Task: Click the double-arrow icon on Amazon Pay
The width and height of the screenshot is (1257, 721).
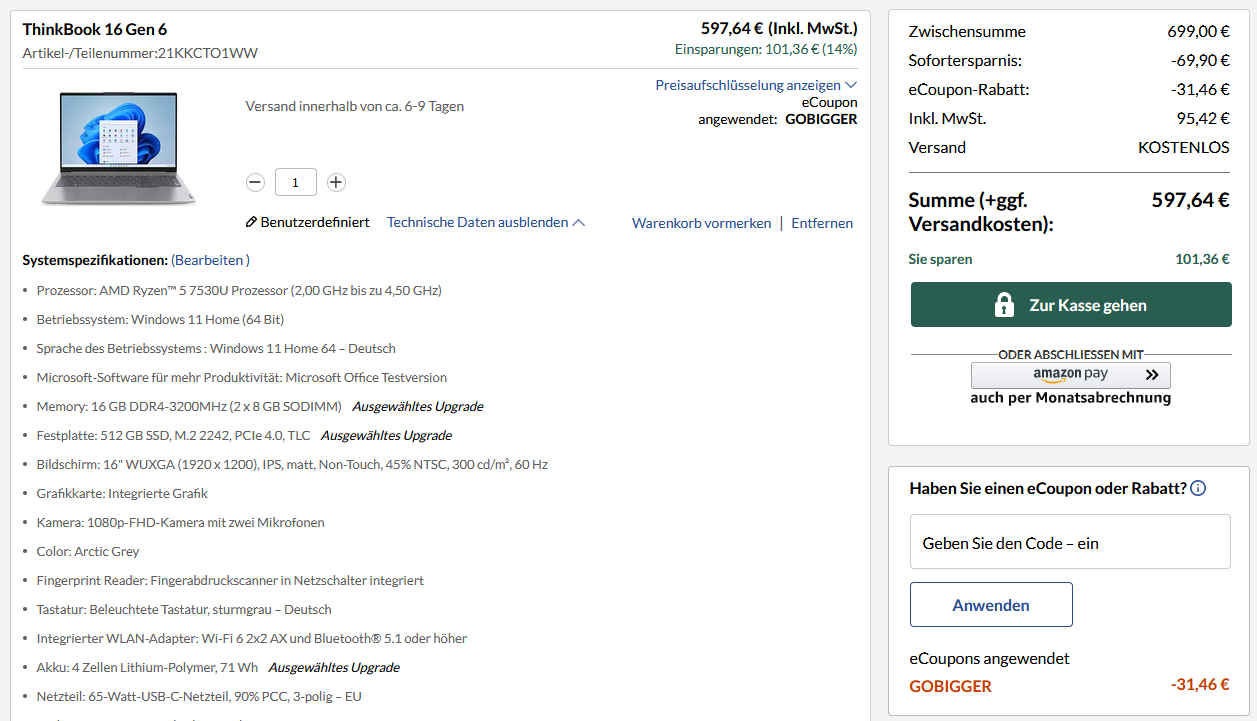Action: pos(1151,376)
